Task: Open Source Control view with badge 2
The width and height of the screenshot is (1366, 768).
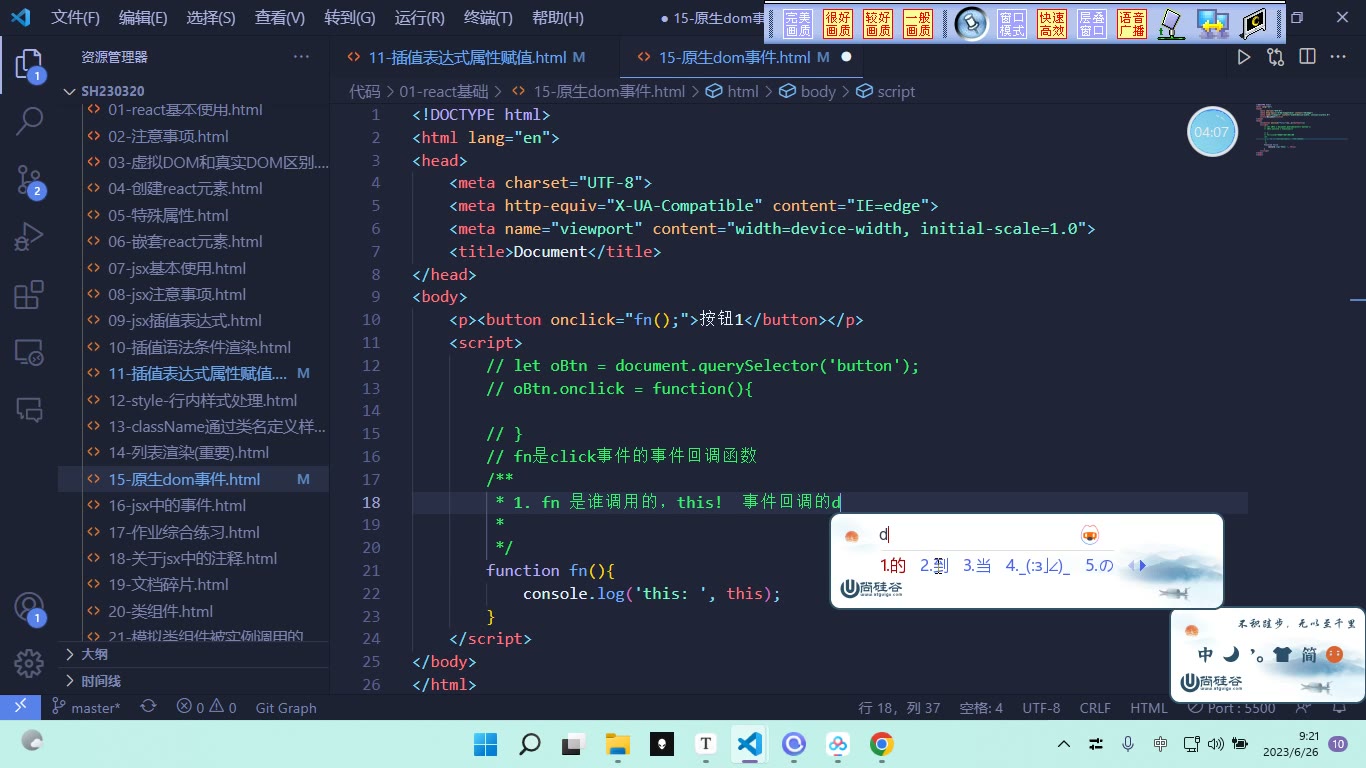Action: pyautogui.click(x=29, y=180)
